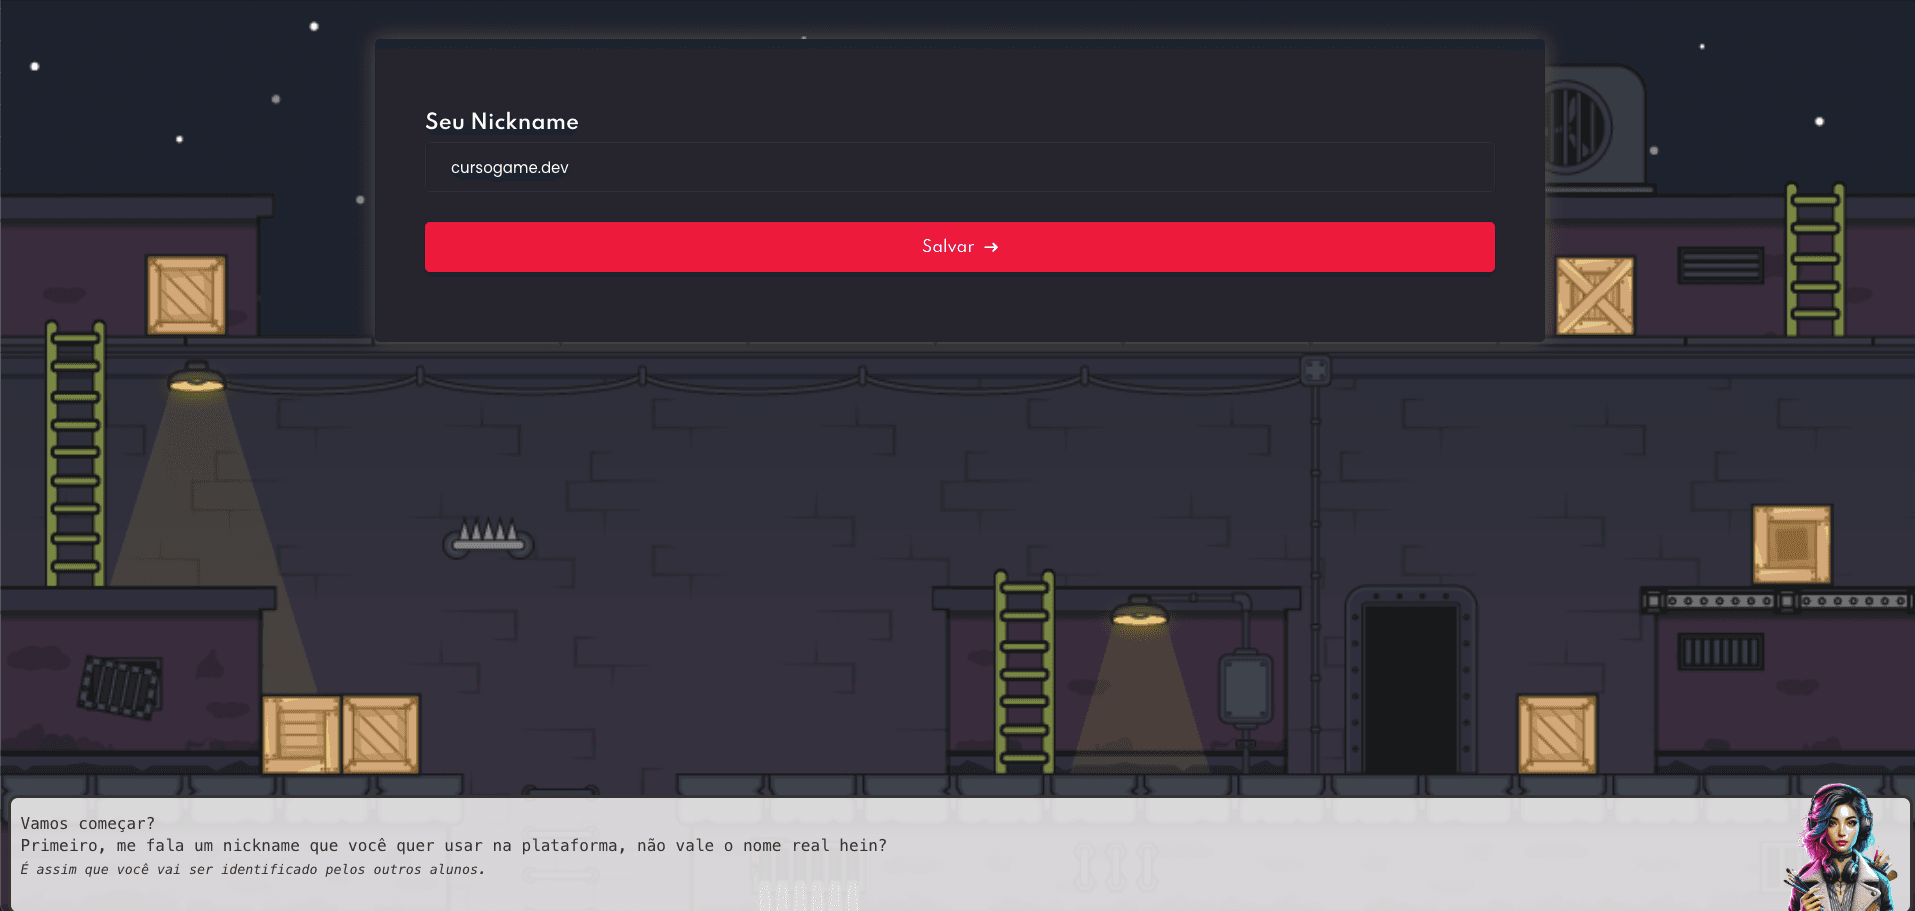
Task: Click the character avatar in dialogue box
Action: click(x=1840, y=848)
